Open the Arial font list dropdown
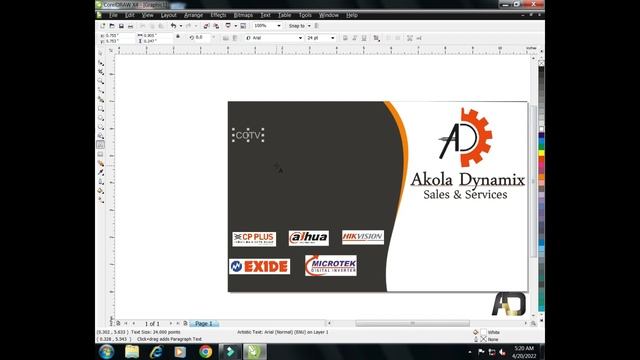Screen dimensions: 640x360 300,38
